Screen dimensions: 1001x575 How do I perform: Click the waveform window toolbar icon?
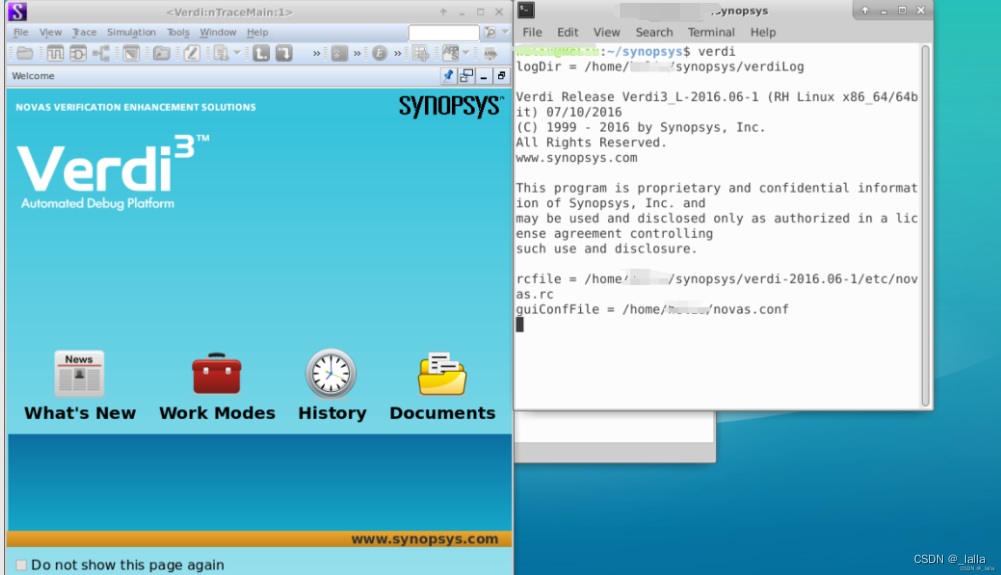pyautogui.click(x=54, y=53)
